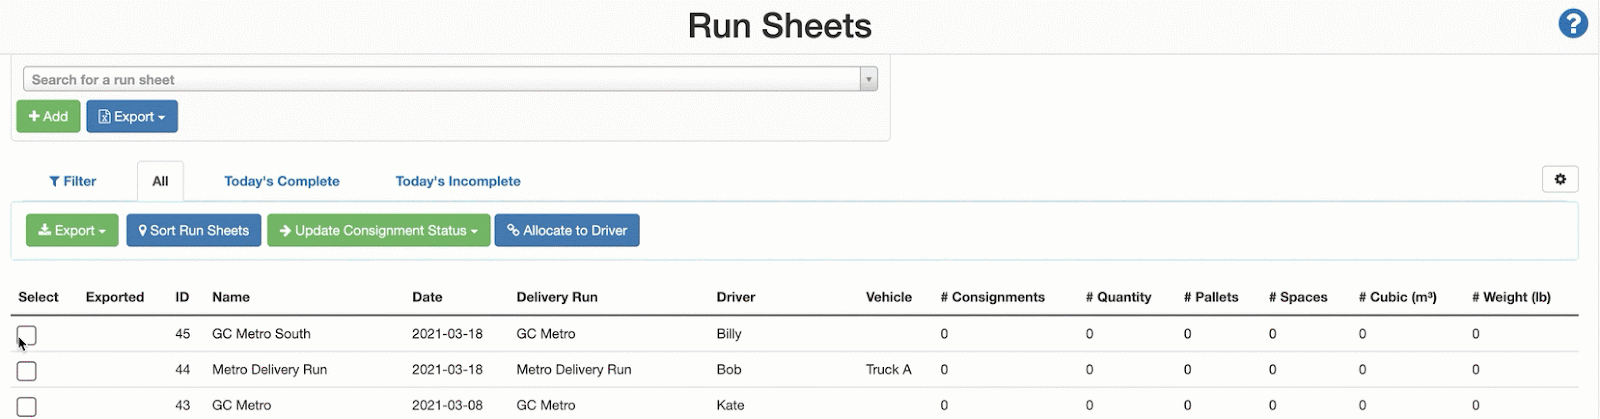The height and width of the screenshot is (419, 1600).
Task: Switch to Today's Incomplete tab
Action: pyautogui.click(x=457, y=181)
